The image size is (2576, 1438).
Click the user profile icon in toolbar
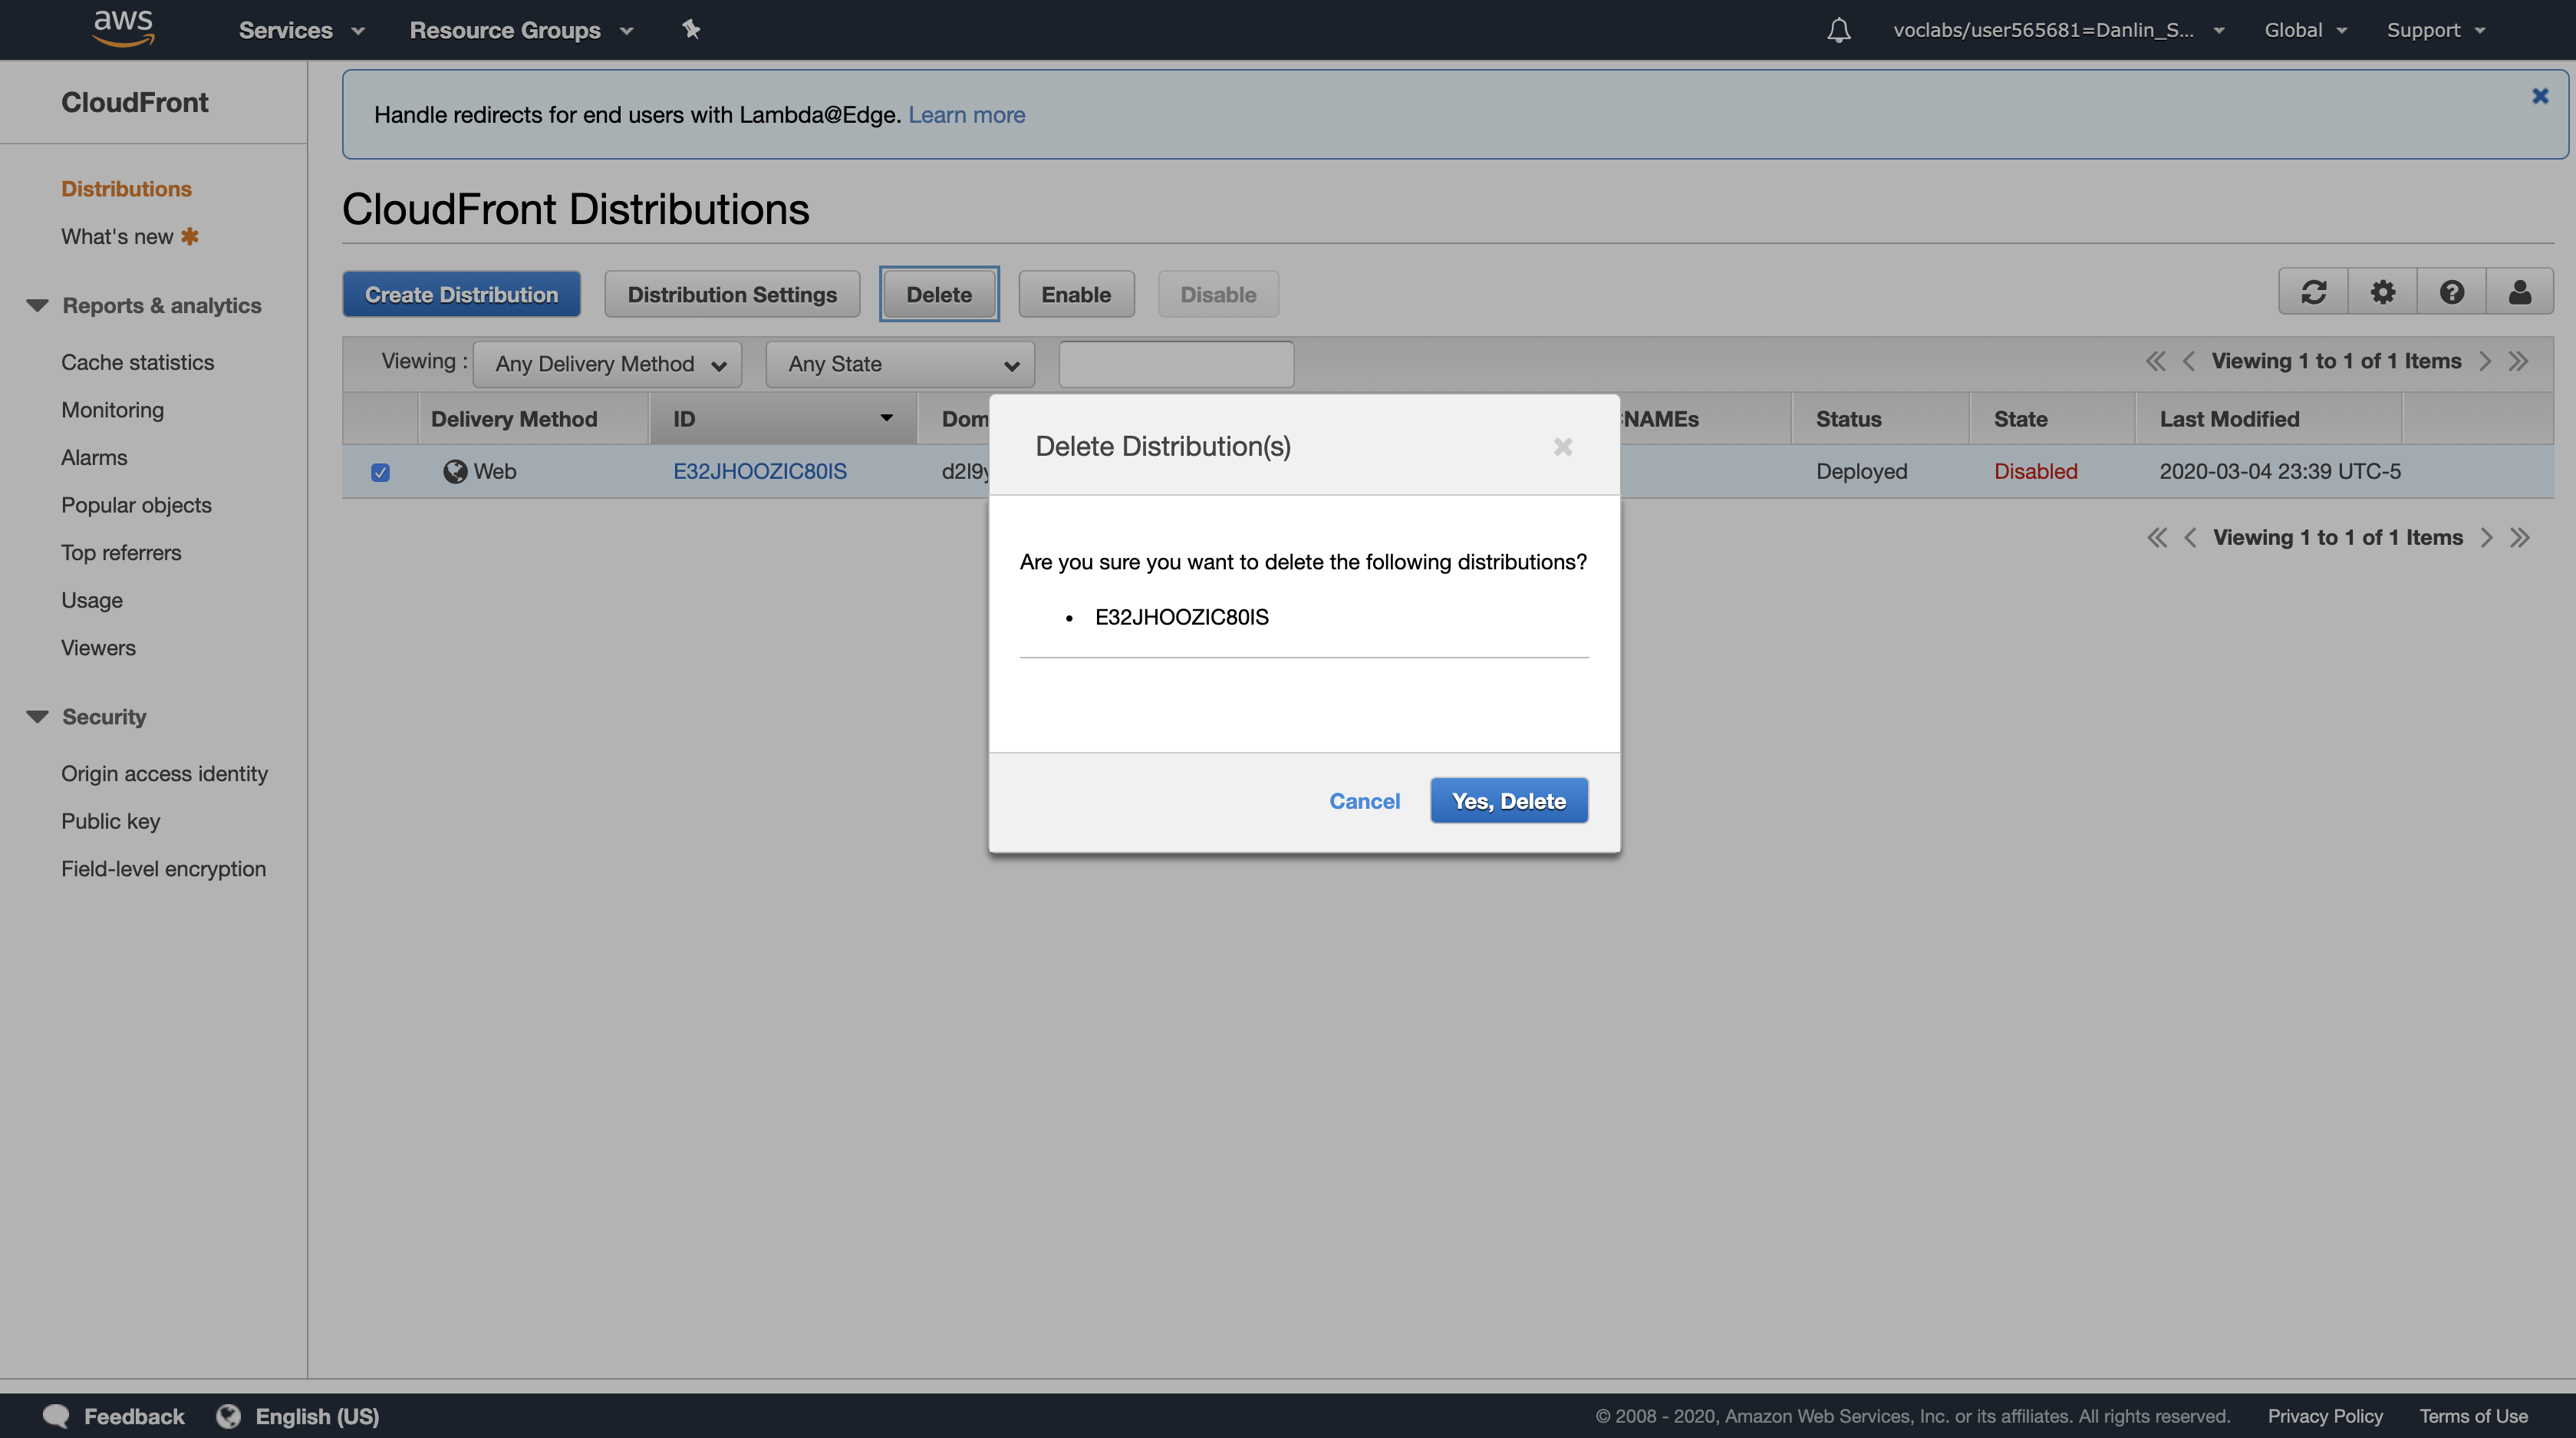coord(2519,292)
